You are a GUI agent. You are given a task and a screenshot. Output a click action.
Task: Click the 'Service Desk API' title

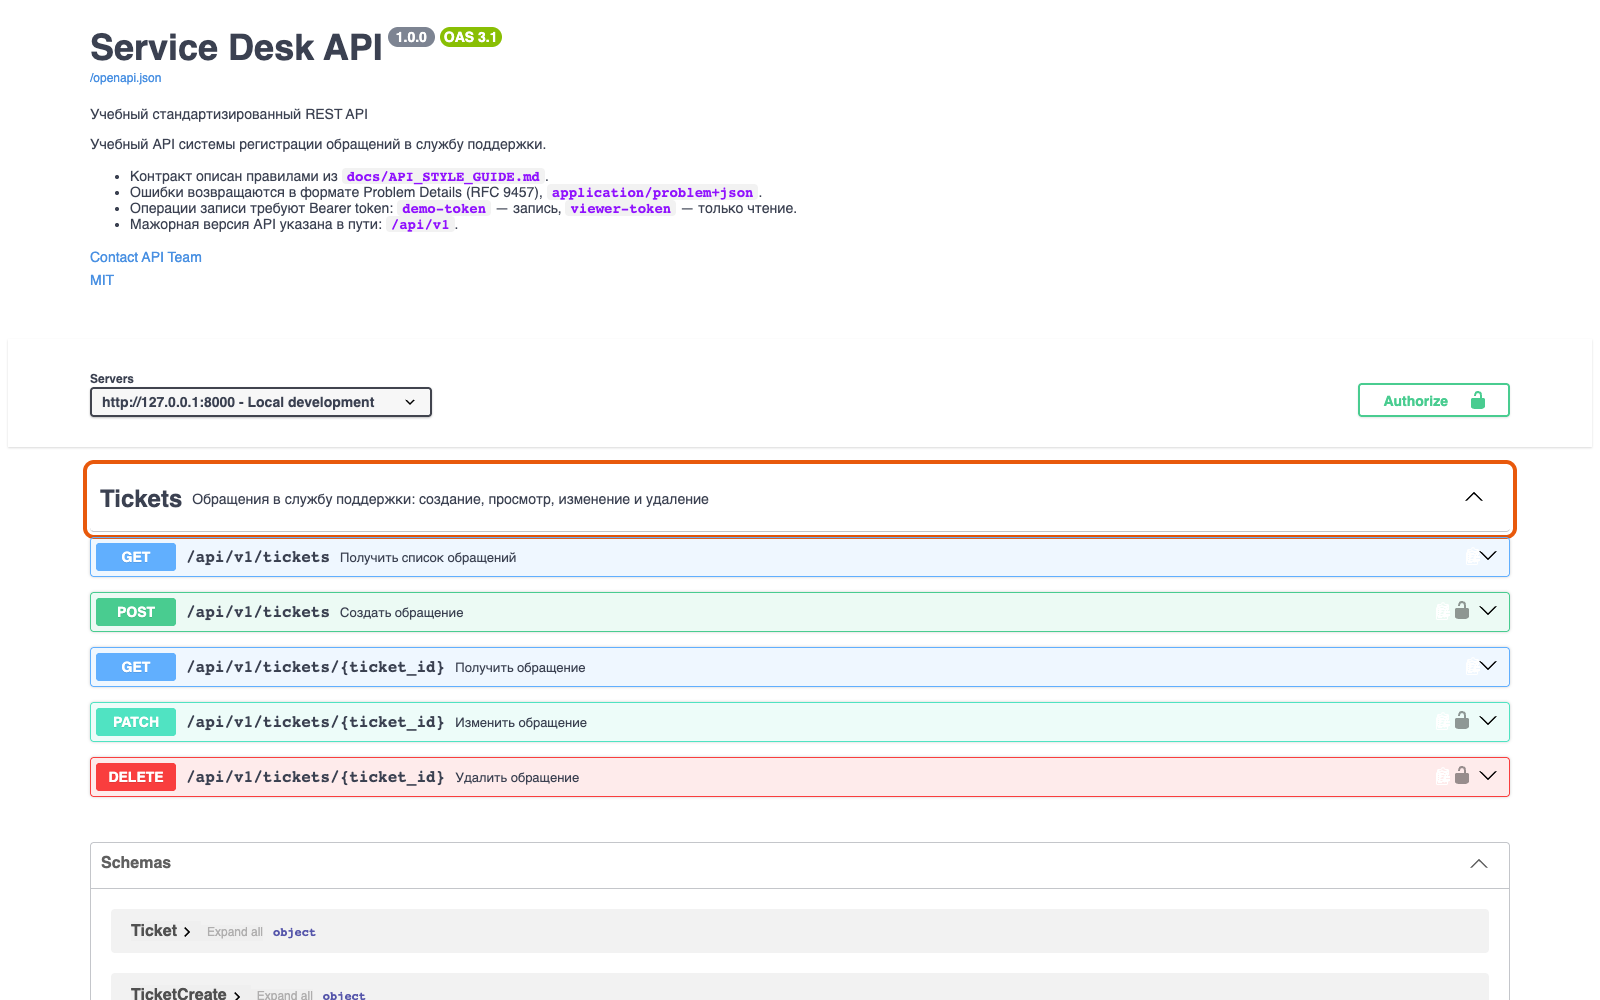pos(236,47)
